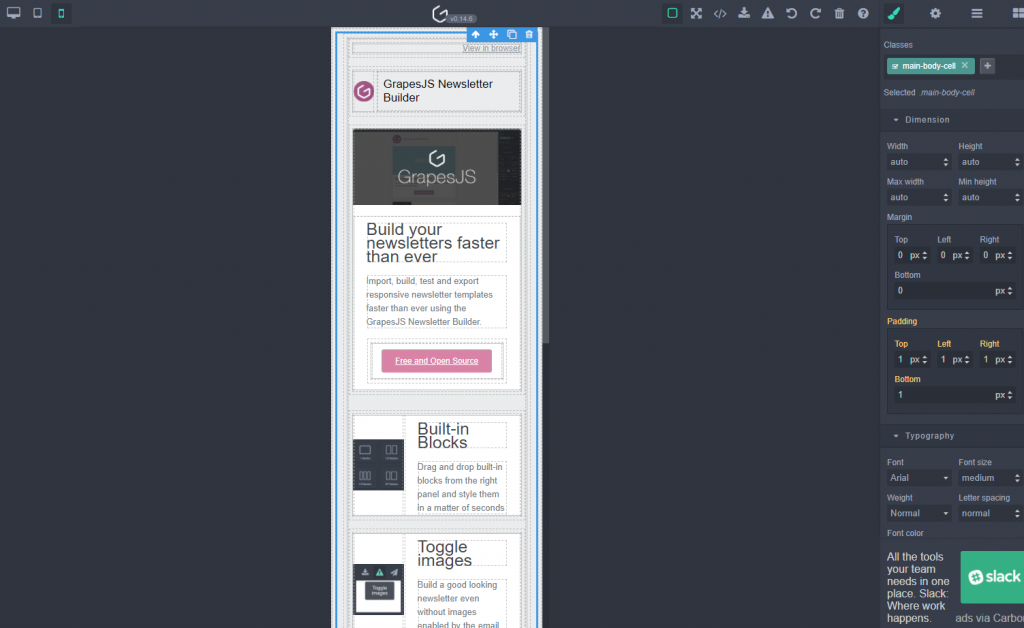Click the 'View in browser' link
Viewport: 1024px width, 628px height.
491,48
